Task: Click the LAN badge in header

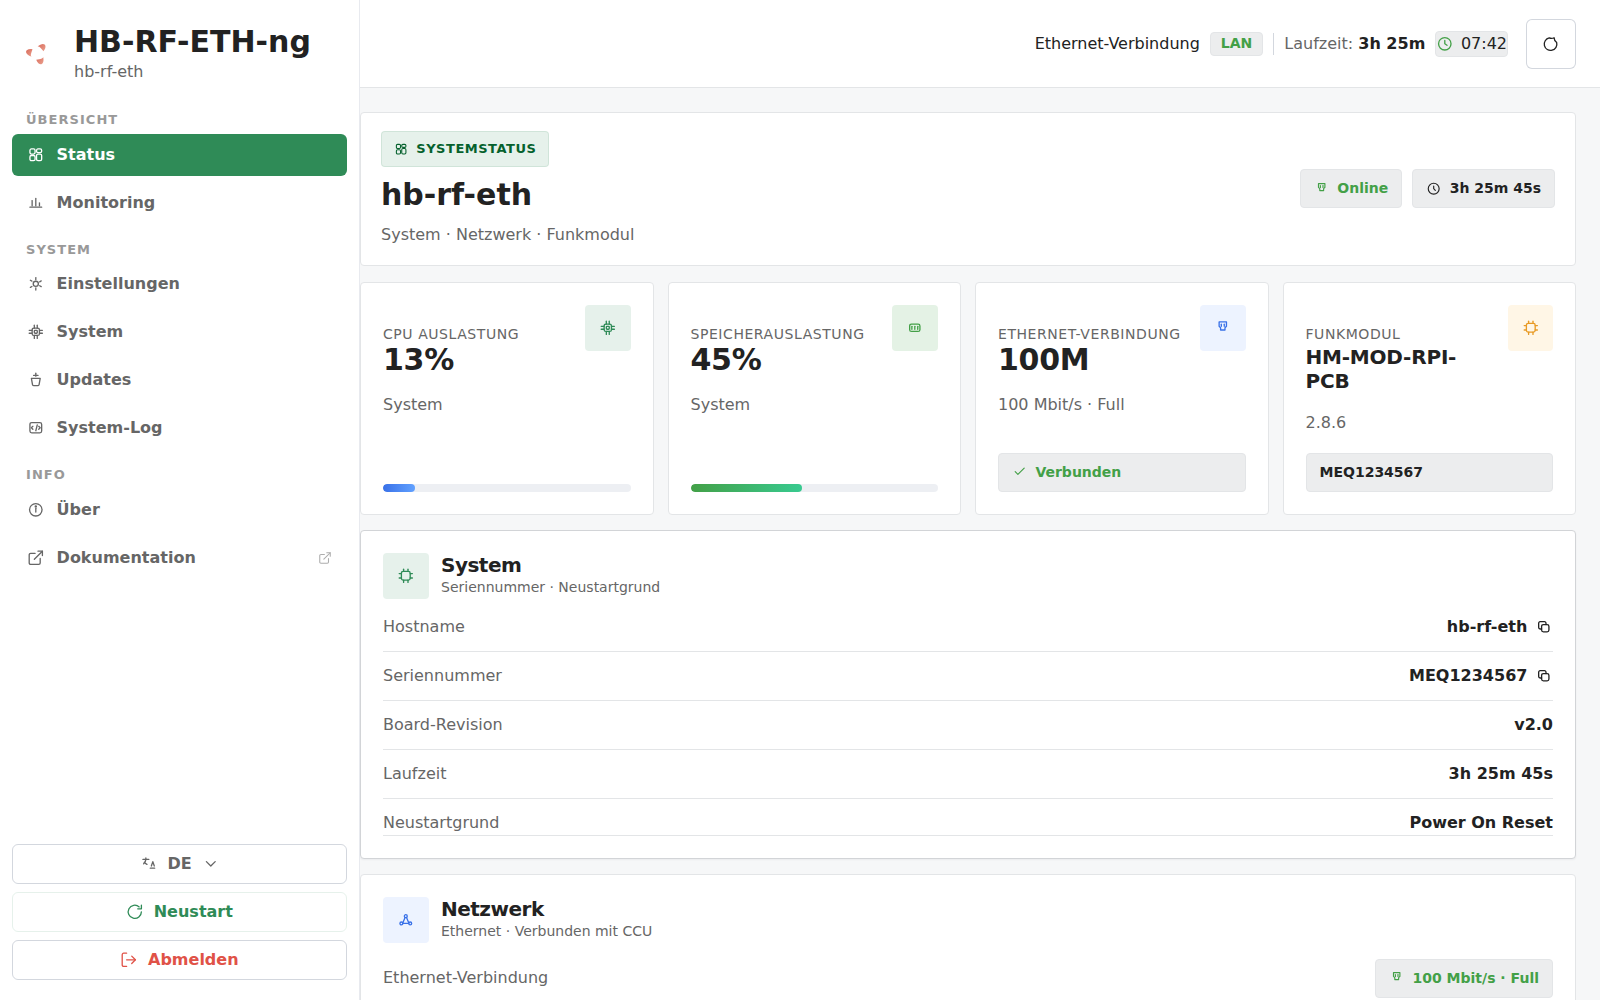Action: coord(1236,44)
